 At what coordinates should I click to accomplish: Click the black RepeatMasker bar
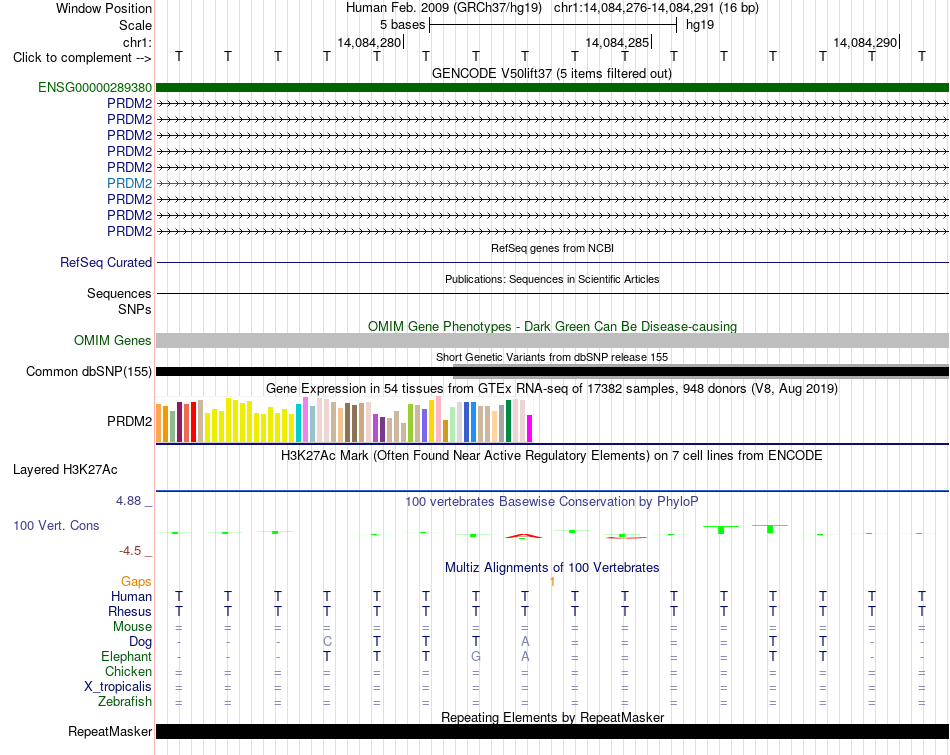552,731
